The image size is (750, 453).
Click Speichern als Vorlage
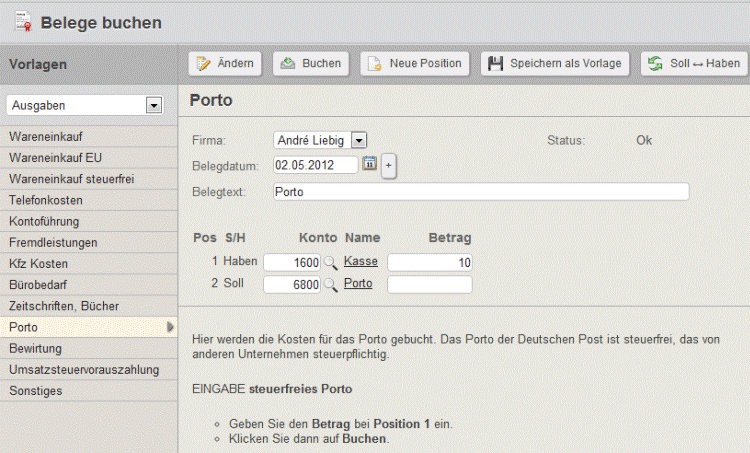pos(556,63)
